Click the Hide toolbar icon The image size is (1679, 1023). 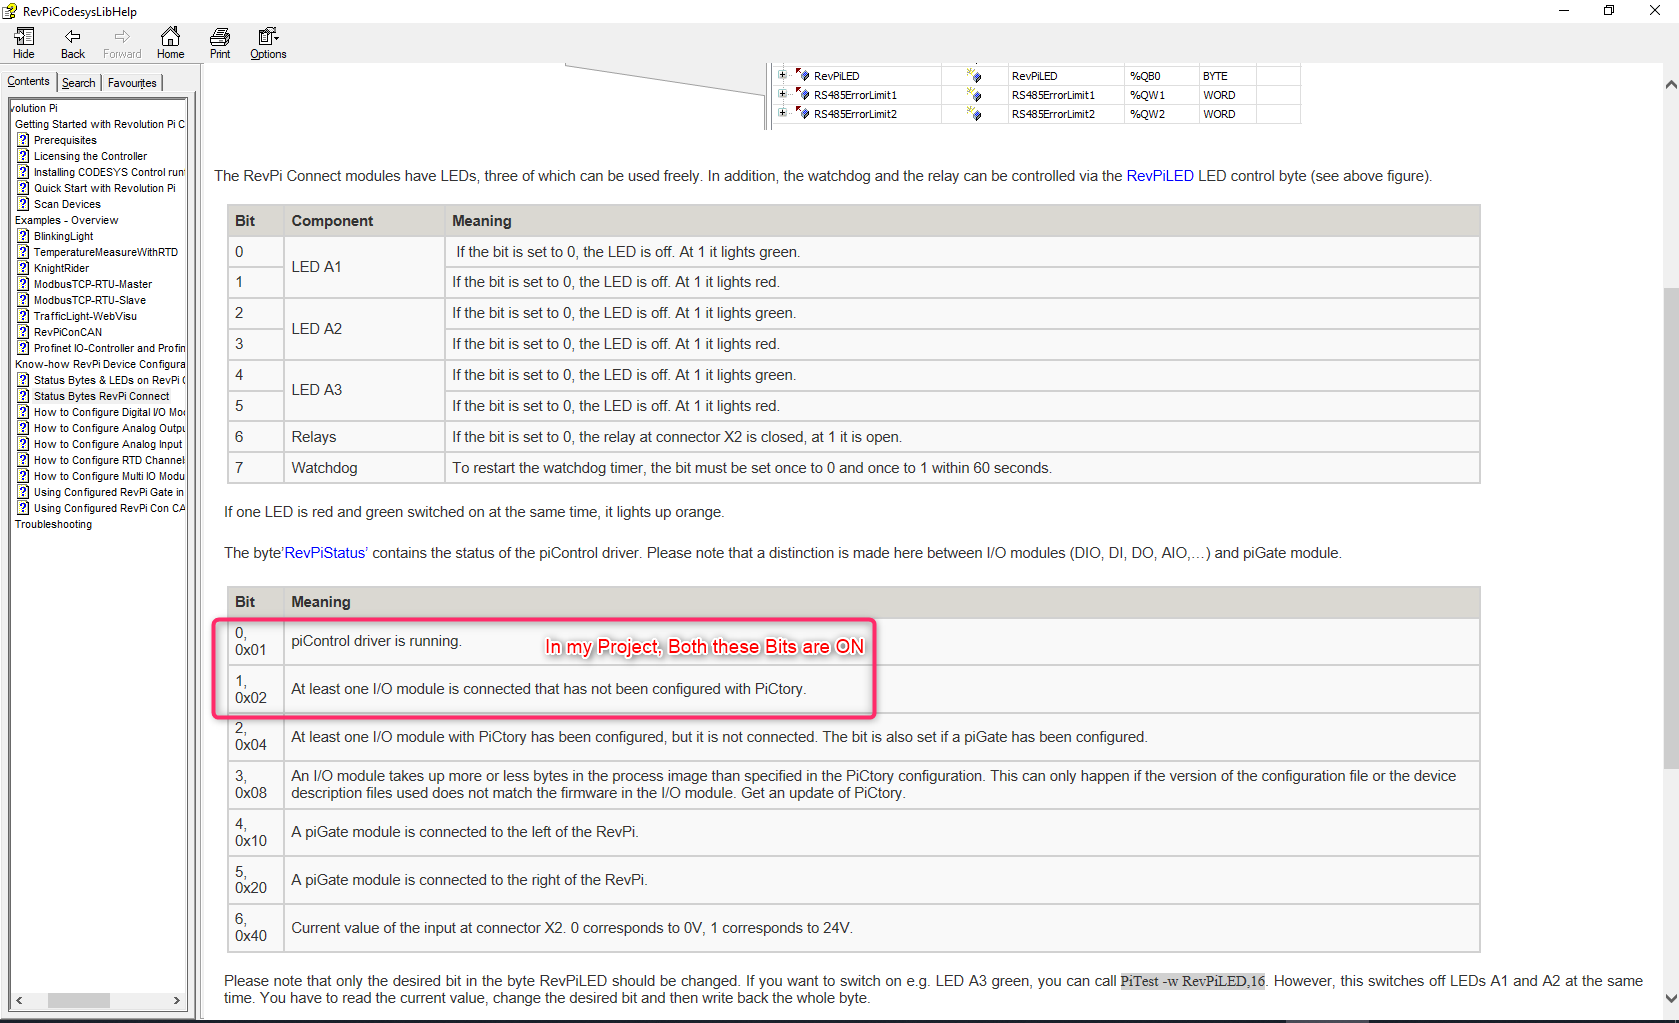[x=24, y=43]
